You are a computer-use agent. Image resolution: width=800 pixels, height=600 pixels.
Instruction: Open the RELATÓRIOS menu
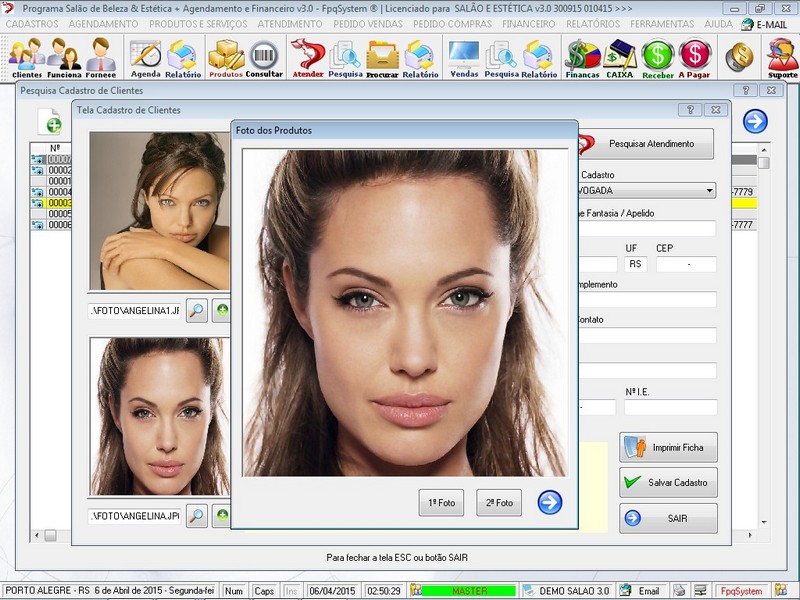tap(593, 24)
